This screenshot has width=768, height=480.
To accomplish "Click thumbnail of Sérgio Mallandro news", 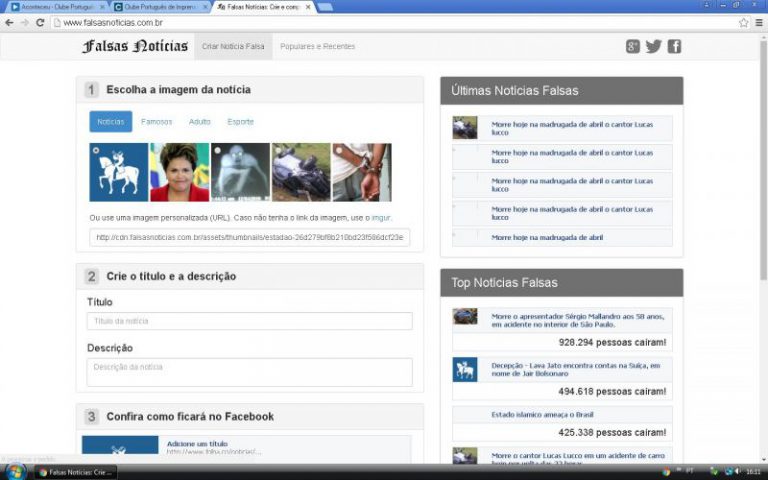I will (x=464, y=316).
